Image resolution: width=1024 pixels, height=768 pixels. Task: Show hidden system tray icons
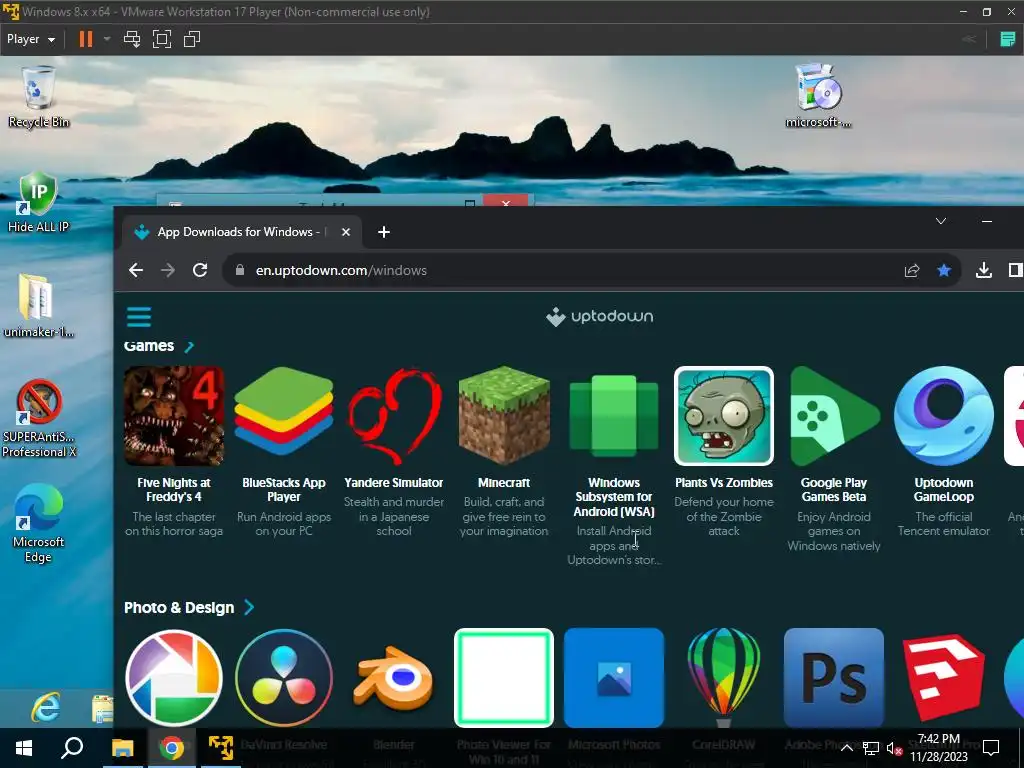click(846, 748)
